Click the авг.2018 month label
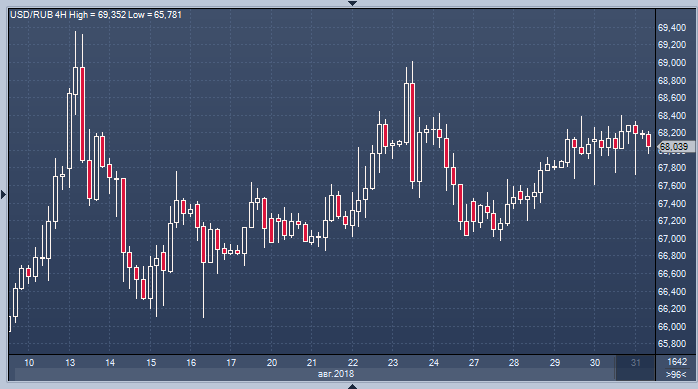Image resolution: width=698 pixels, height=389 pixels. 336,374
